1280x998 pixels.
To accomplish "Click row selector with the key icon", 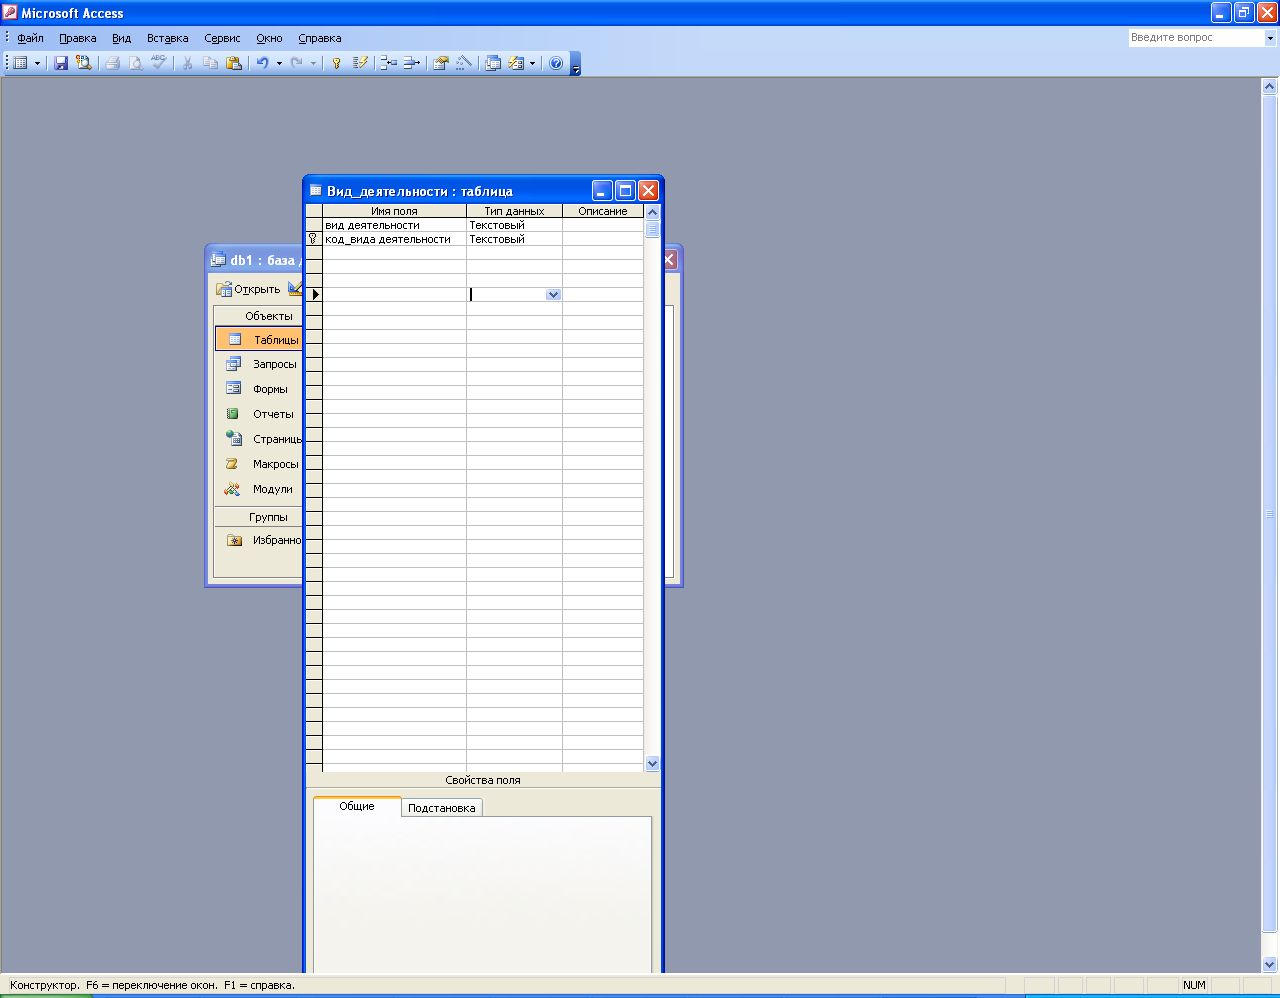I will point(313,239).
